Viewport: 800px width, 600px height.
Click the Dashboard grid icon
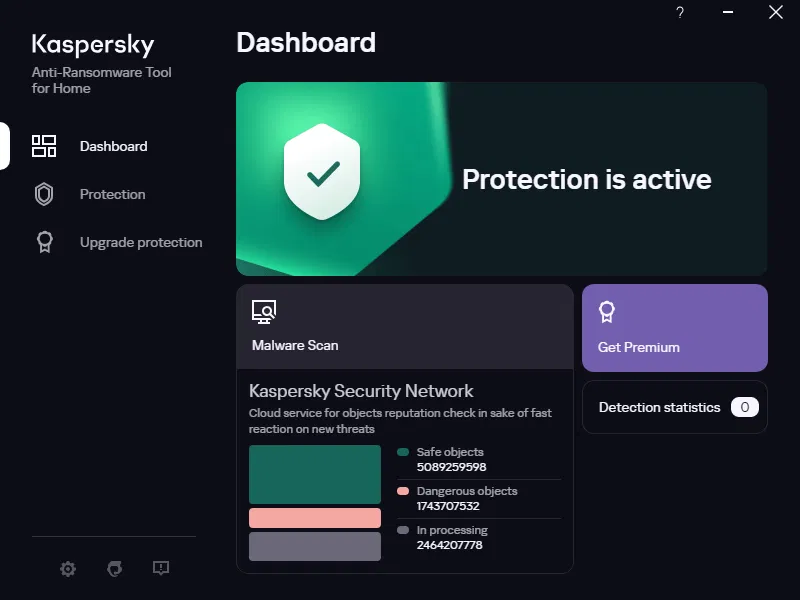click(x=44, y=146)
